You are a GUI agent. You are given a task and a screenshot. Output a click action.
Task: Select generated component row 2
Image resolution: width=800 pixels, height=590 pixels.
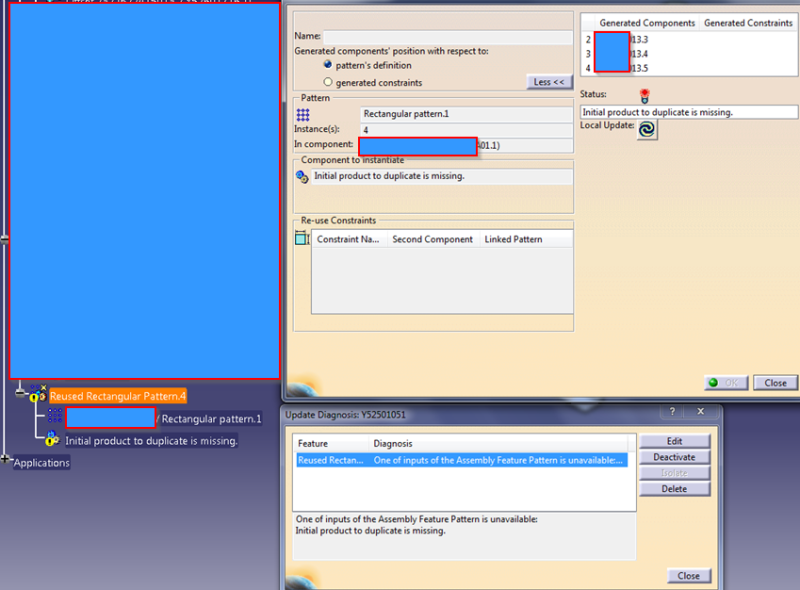pos(689,39)
